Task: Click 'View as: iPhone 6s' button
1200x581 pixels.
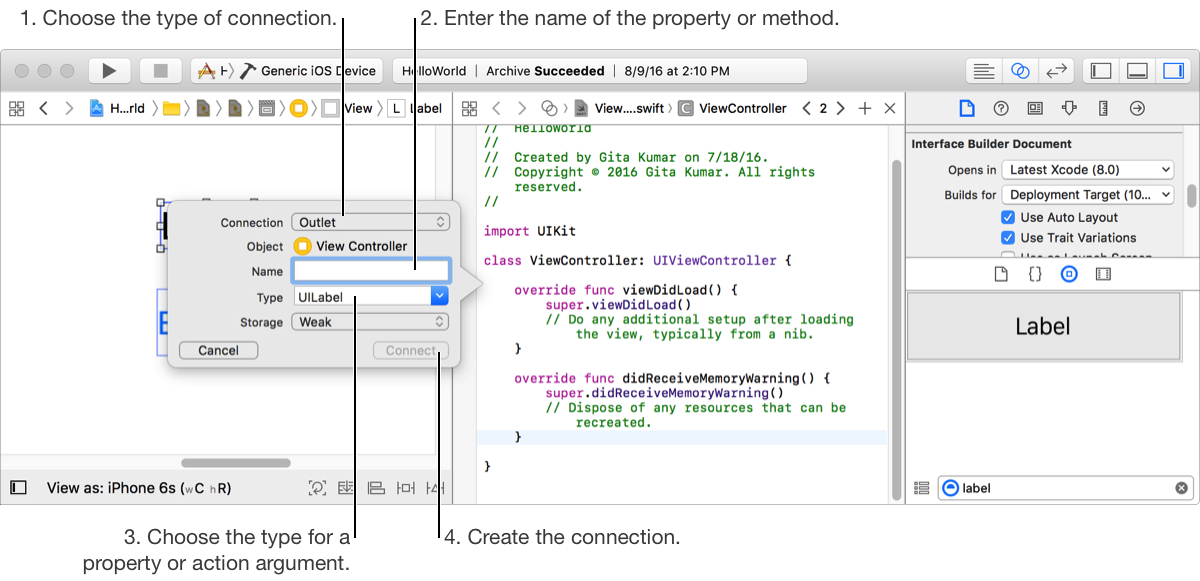Action: 139,488
